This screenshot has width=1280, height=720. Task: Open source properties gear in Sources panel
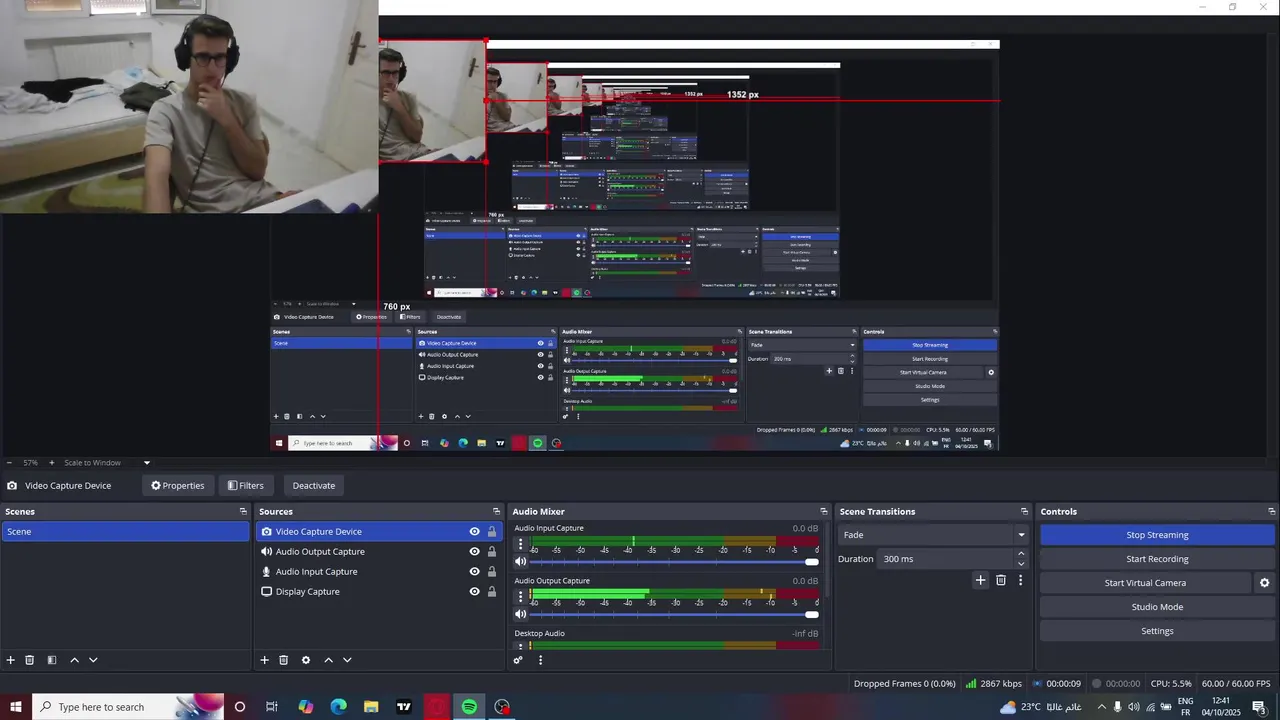pos(306,660)
